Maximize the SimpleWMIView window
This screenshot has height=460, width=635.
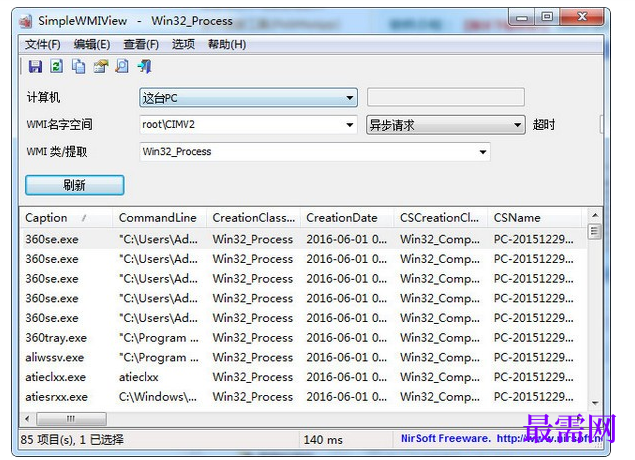[547, 17]
